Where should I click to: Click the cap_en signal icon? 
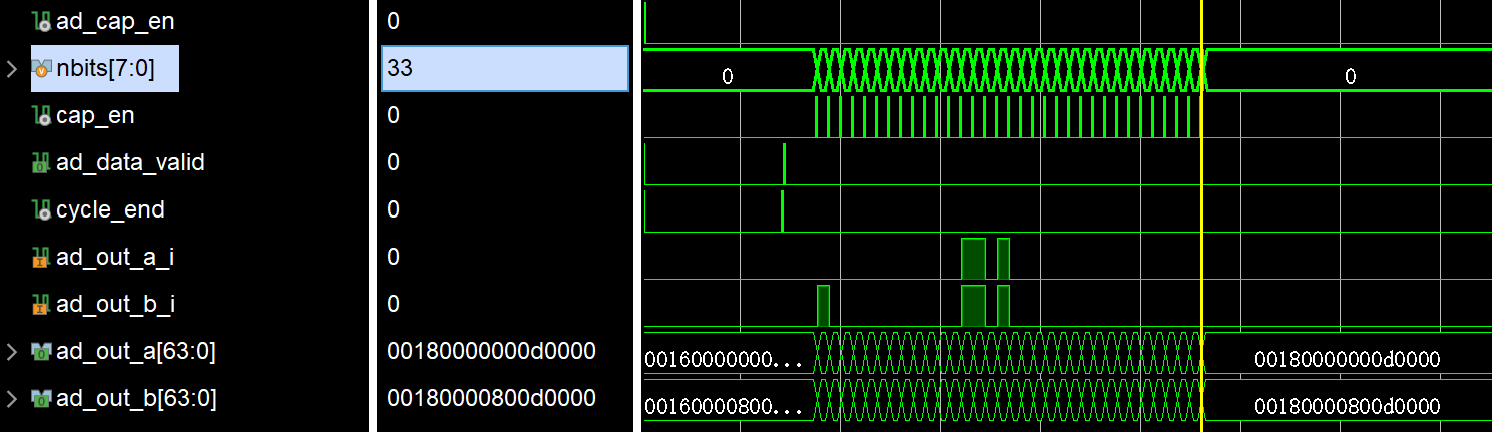[42, 116]
